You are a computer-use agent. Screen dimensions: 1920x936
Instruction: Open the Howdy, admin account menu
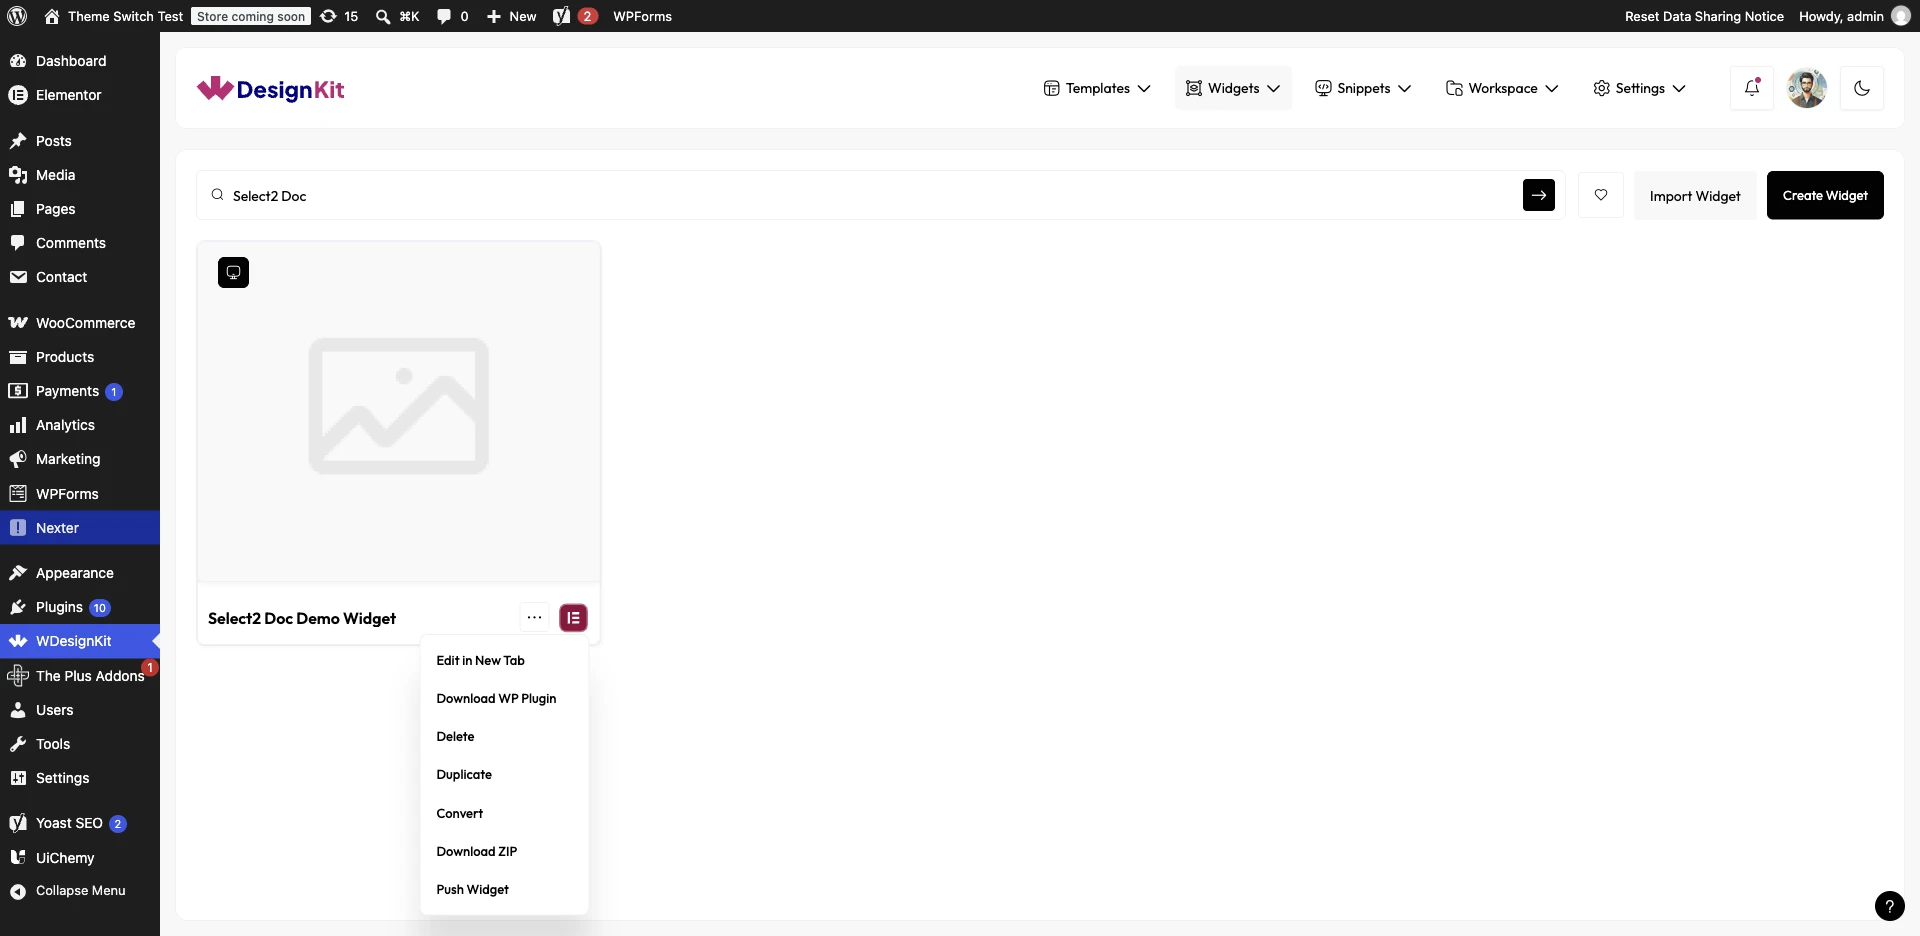1854,16
